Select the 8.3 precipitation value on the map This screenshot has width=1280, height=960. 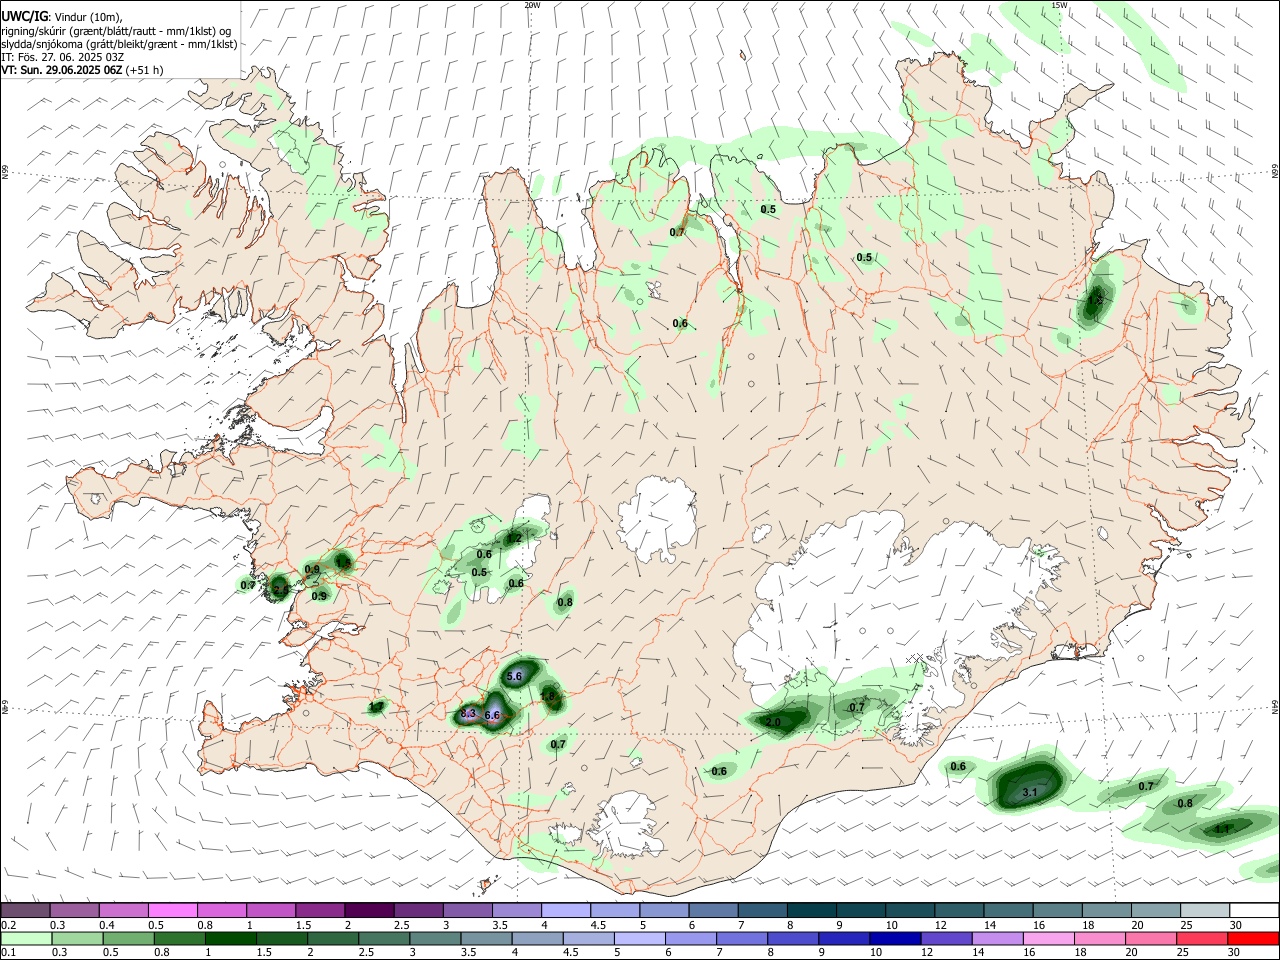468,713
